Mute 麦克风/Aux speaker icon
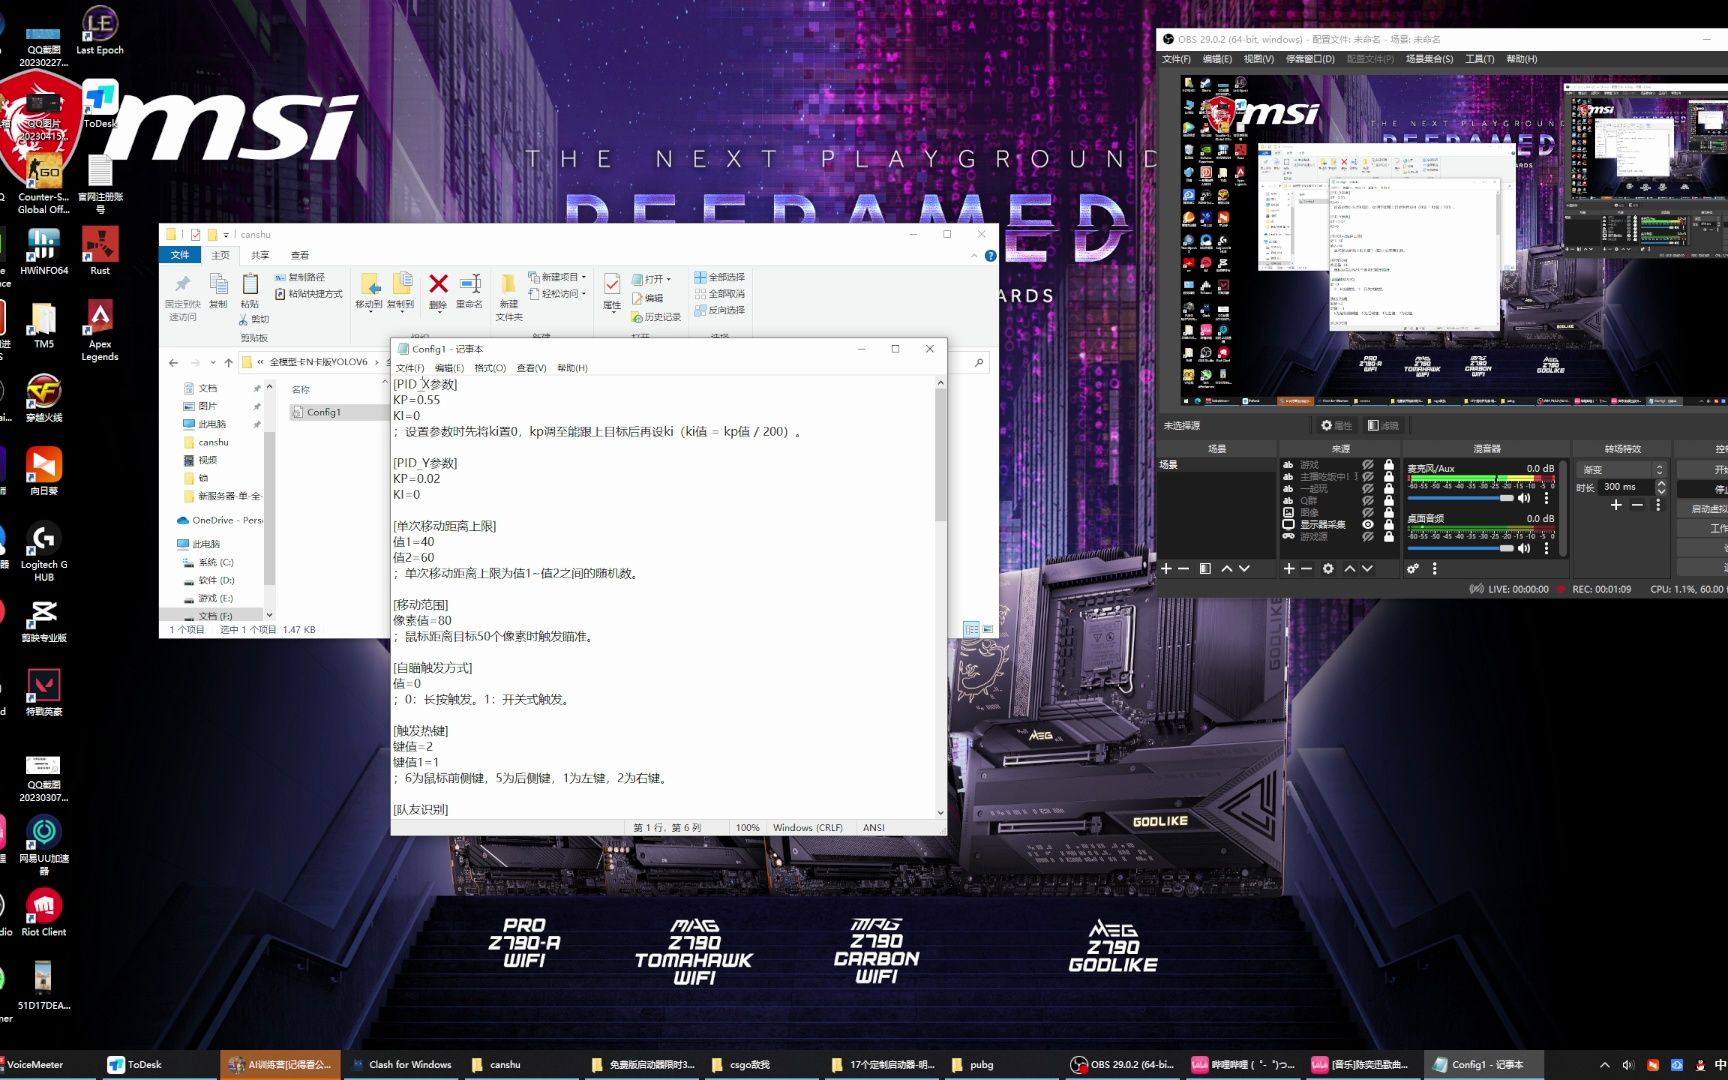The width and height of the screenshot is (1728, 1080). coord(1524,497)
